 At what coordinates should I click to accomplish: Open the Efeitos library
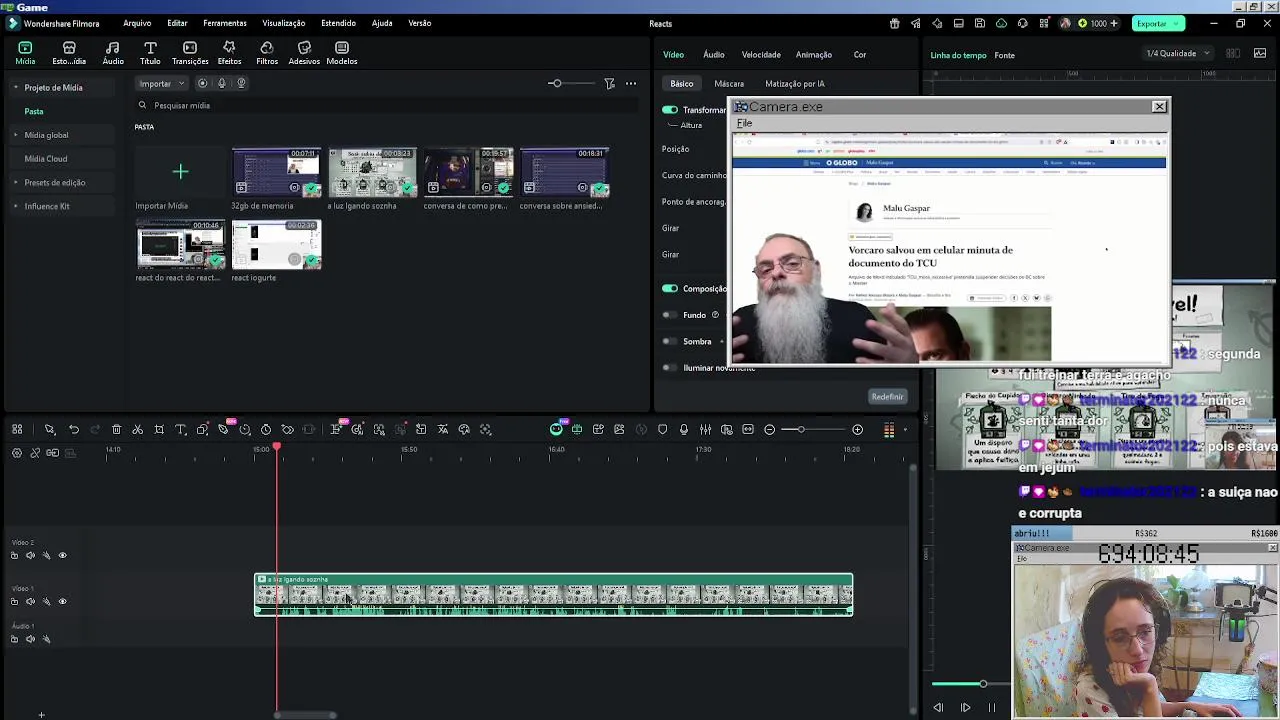(229, 53)
